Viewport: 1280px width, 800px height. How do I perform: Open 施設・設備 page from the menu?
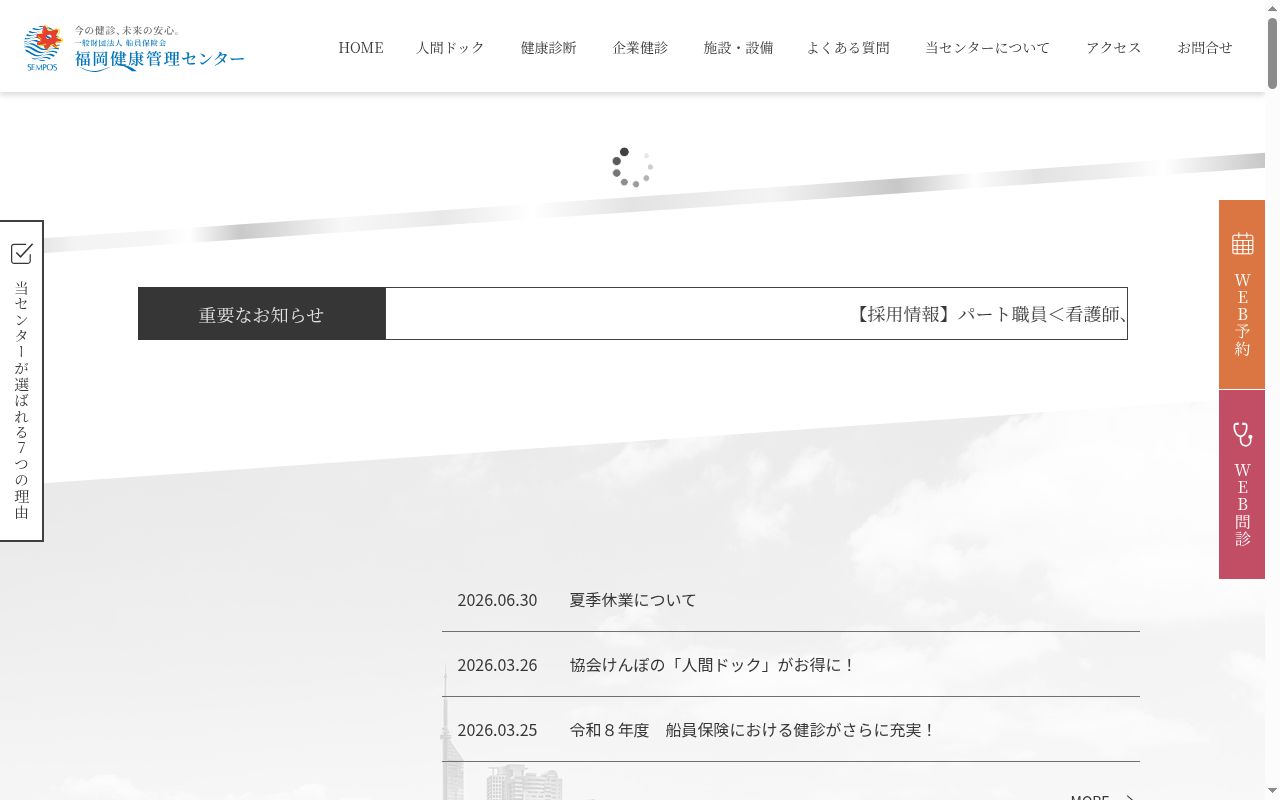[x=738, y=47]
